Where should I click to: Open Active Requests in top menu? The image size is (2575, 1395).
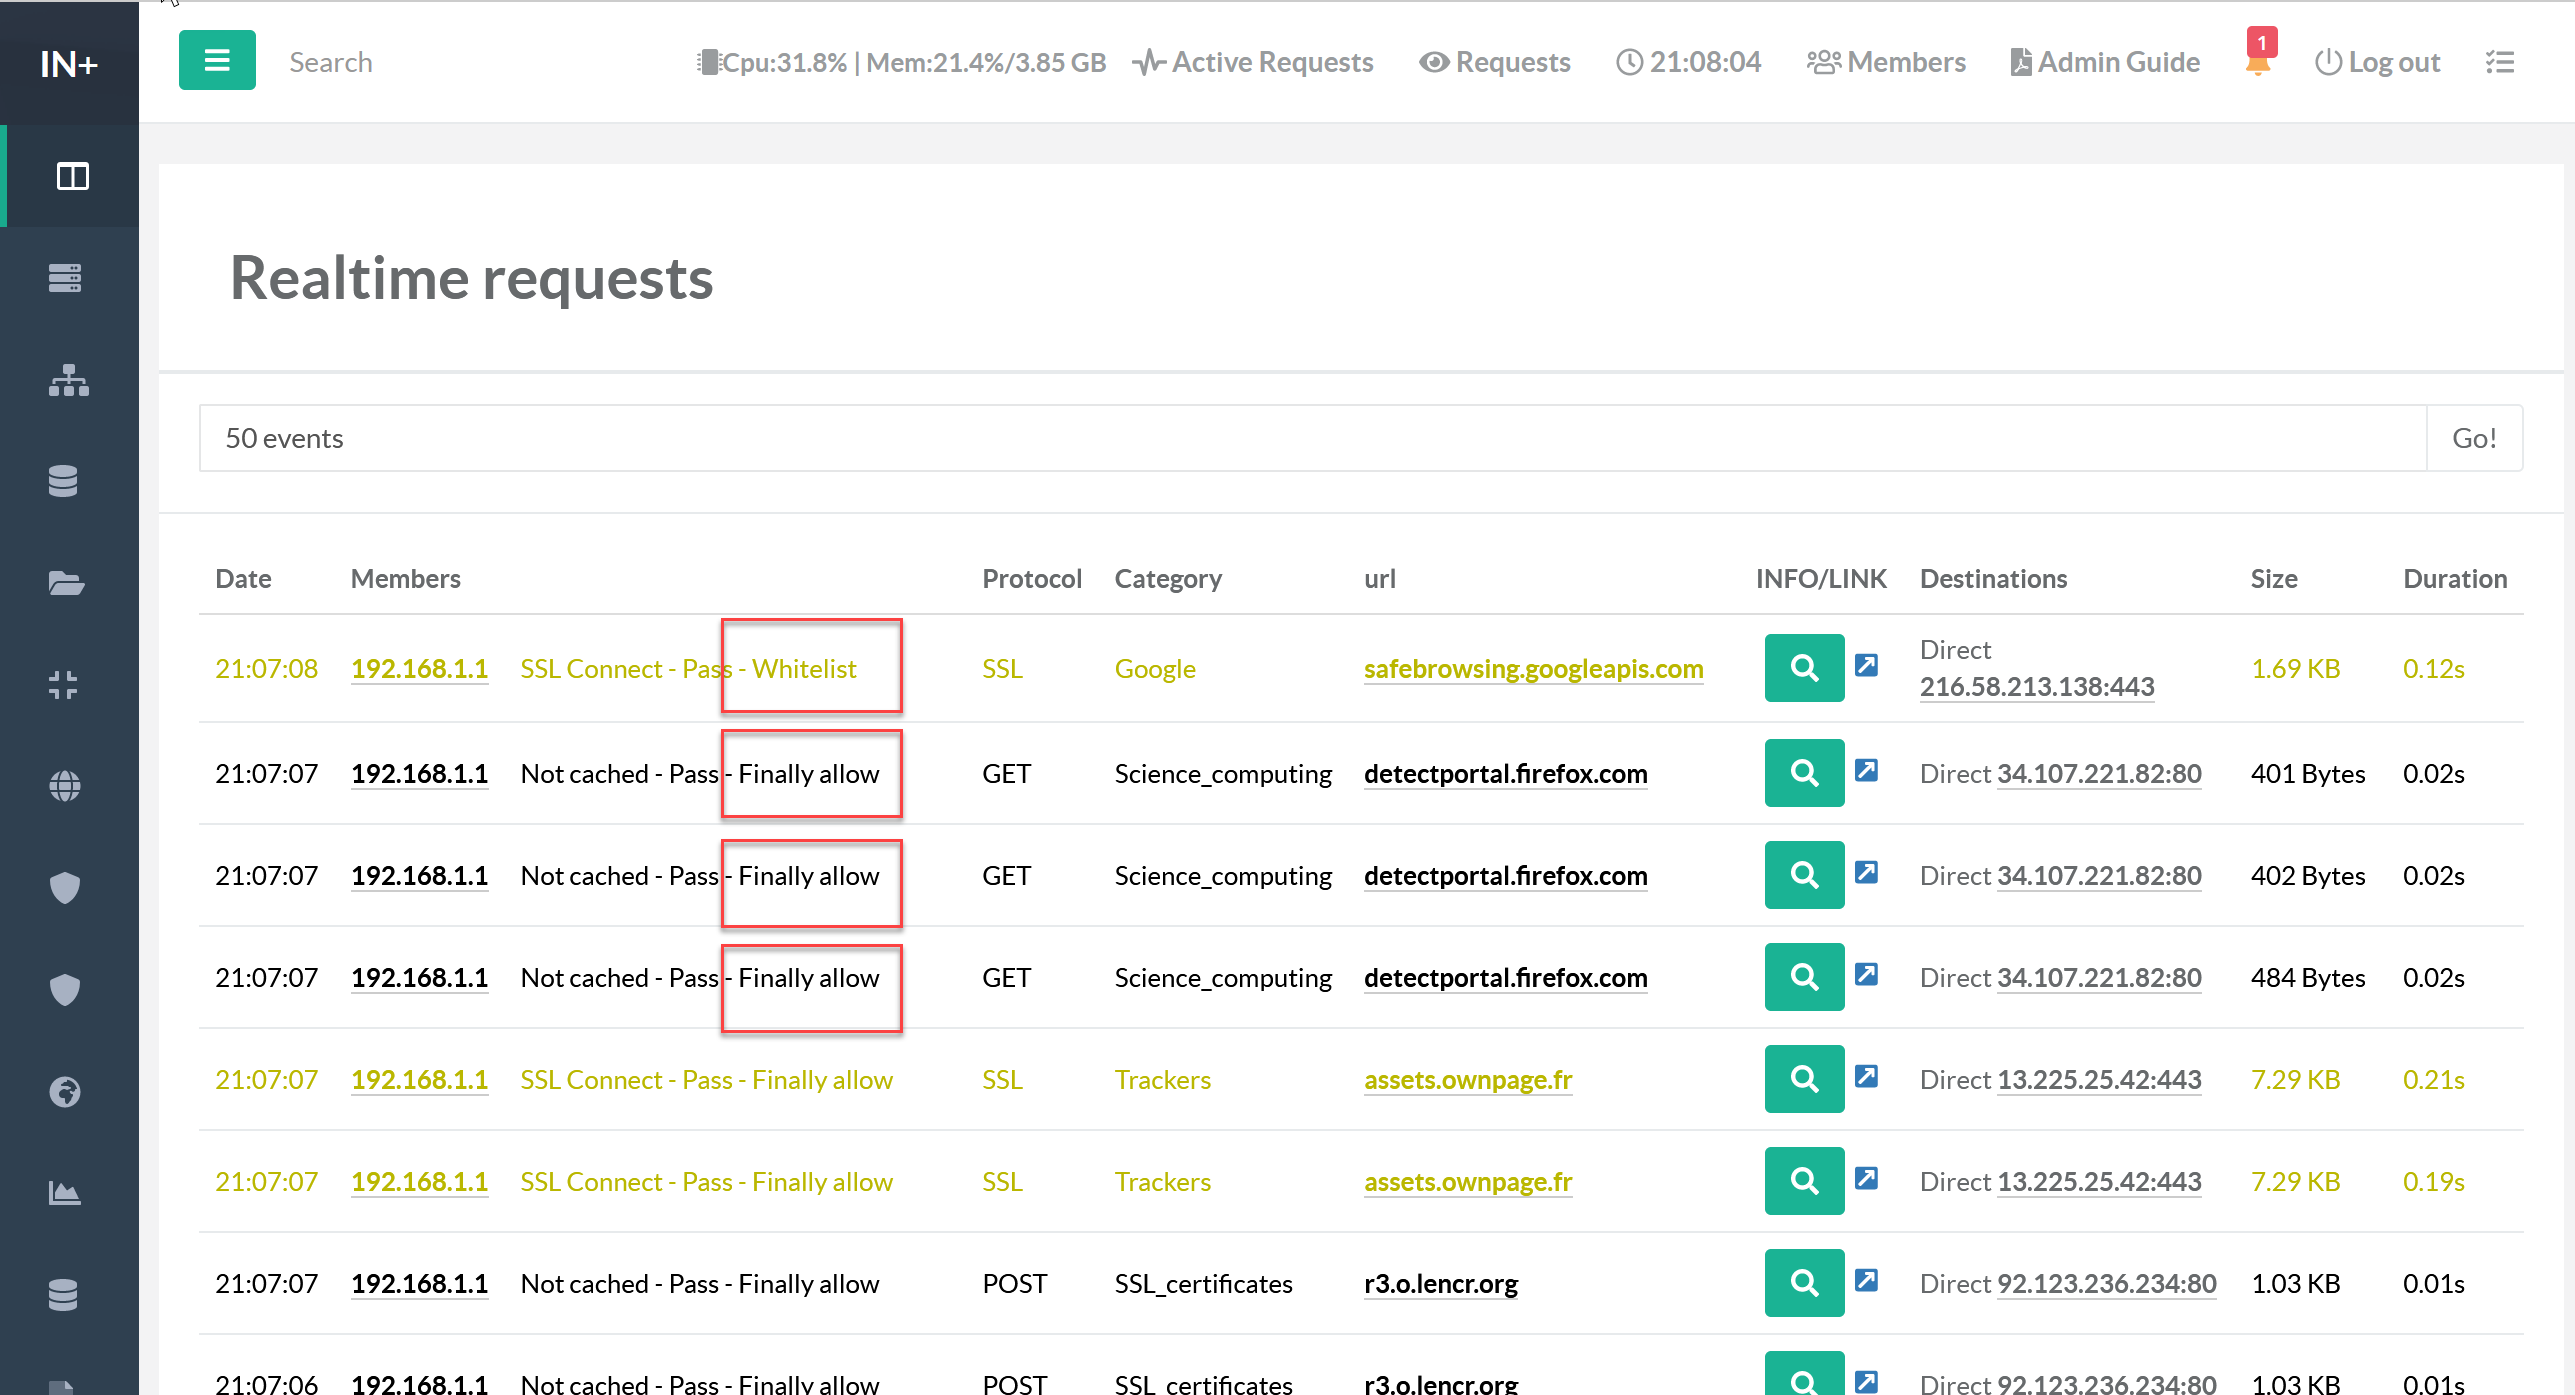coord(1253,62)
